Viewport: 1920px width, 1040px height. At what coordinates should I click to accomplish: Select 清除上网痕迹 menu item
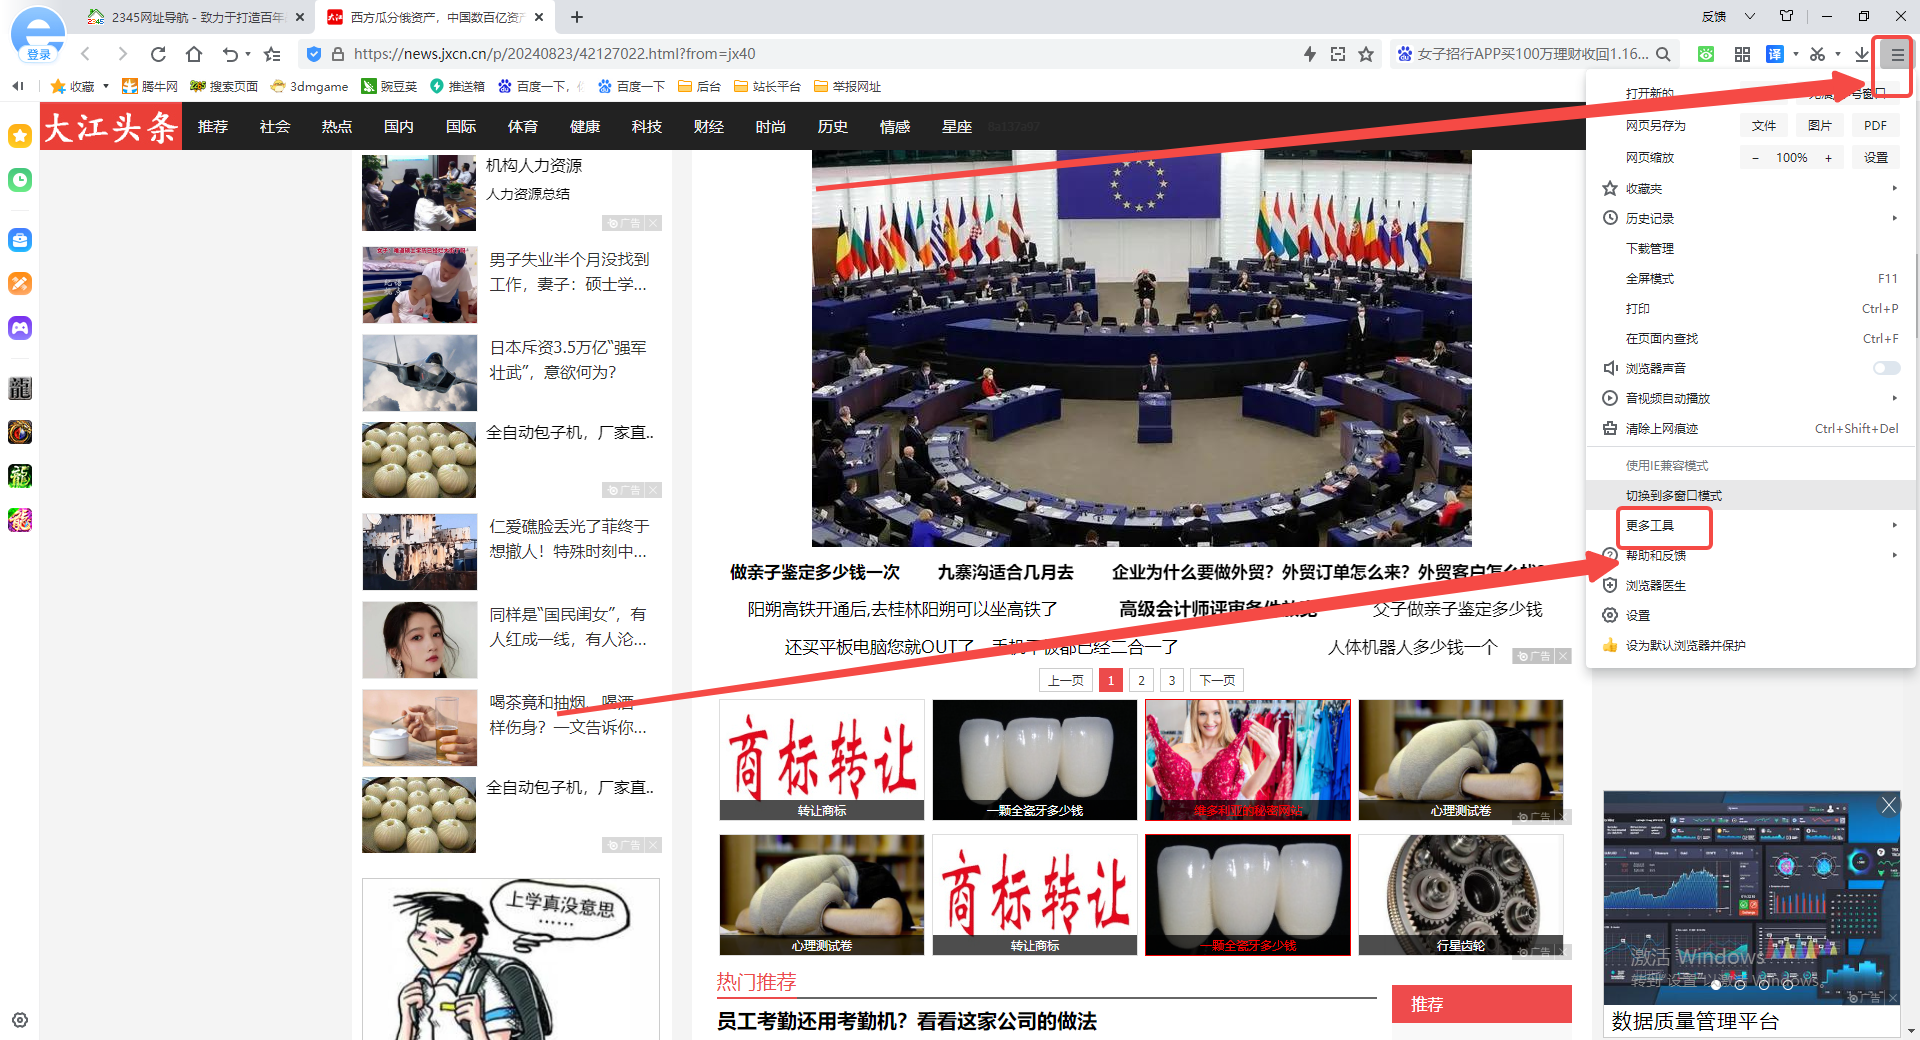click(1751, 428)
